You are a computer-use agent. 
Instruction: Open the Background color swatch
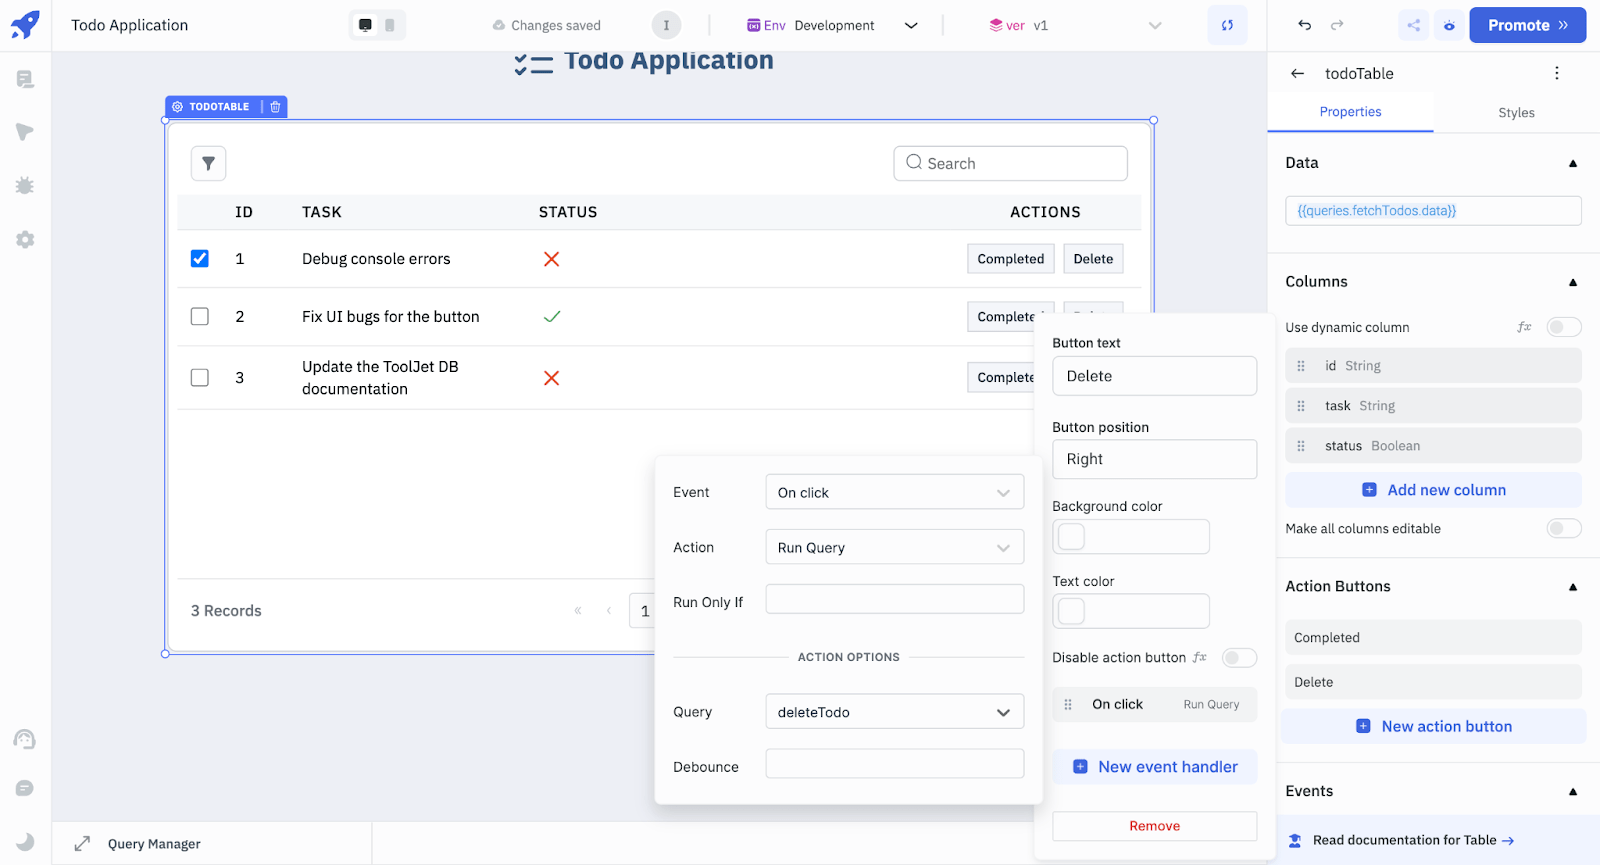click(x=1071, y=537)
